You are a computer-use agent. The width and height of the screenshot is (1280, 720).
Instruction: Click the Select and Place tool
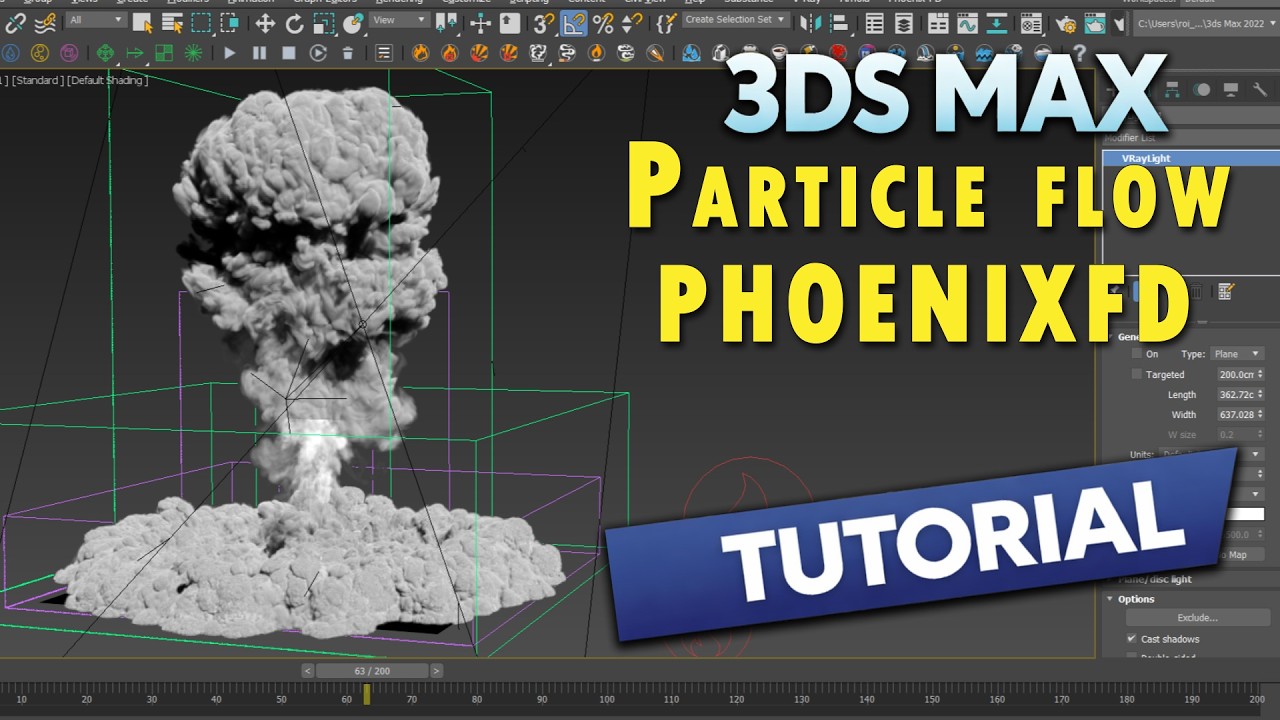[x=353, y=23]
